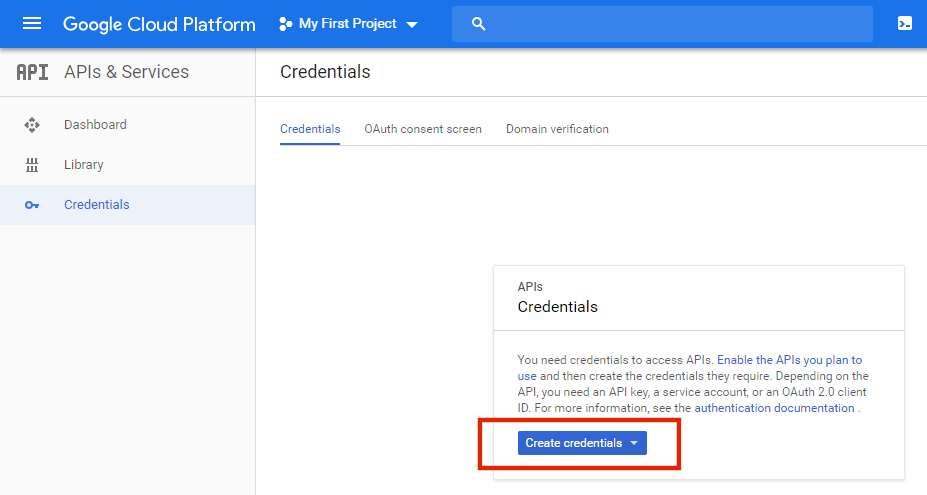
Task: Expand the Create credentials dropdown arrow
Action: click(x=634, y=443)
